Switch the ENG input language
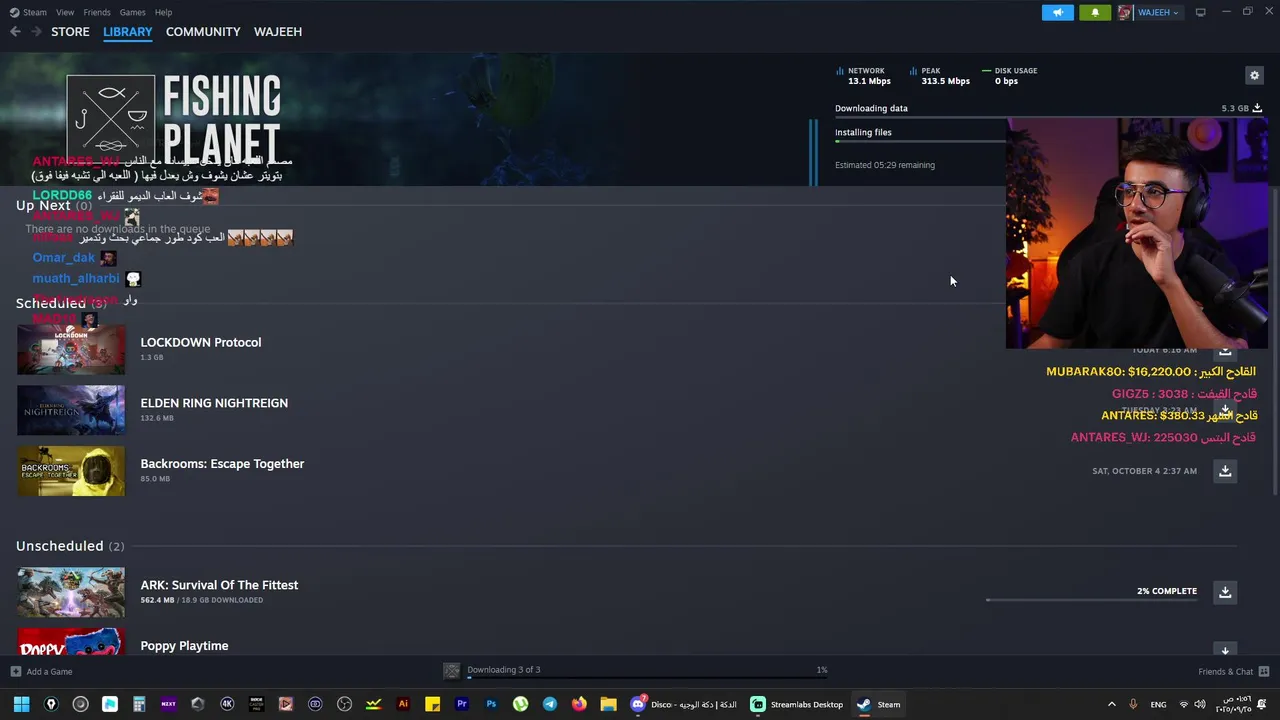 [x=1158, y=705]
